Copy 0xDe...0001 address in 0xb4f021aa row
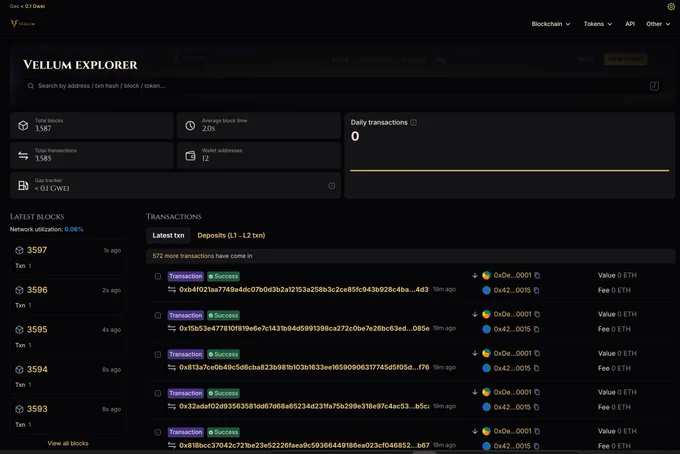This screenshot has width=680, height=454. pyautogui.click(x=537, y=275)
